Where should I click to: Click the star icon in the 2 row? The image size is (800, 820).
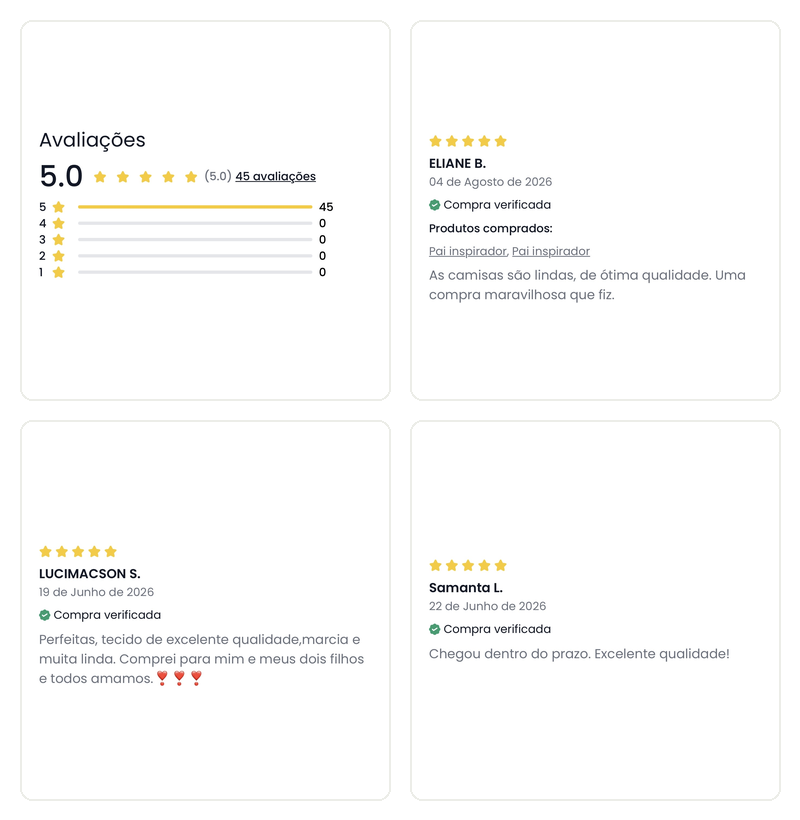pyautogui.click(x=59, y=256)
